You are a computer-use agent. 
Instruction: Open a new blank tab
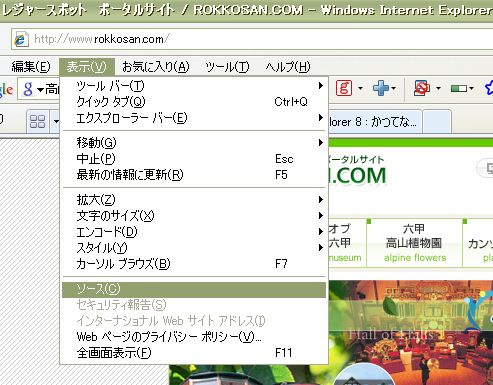[437, 122]
